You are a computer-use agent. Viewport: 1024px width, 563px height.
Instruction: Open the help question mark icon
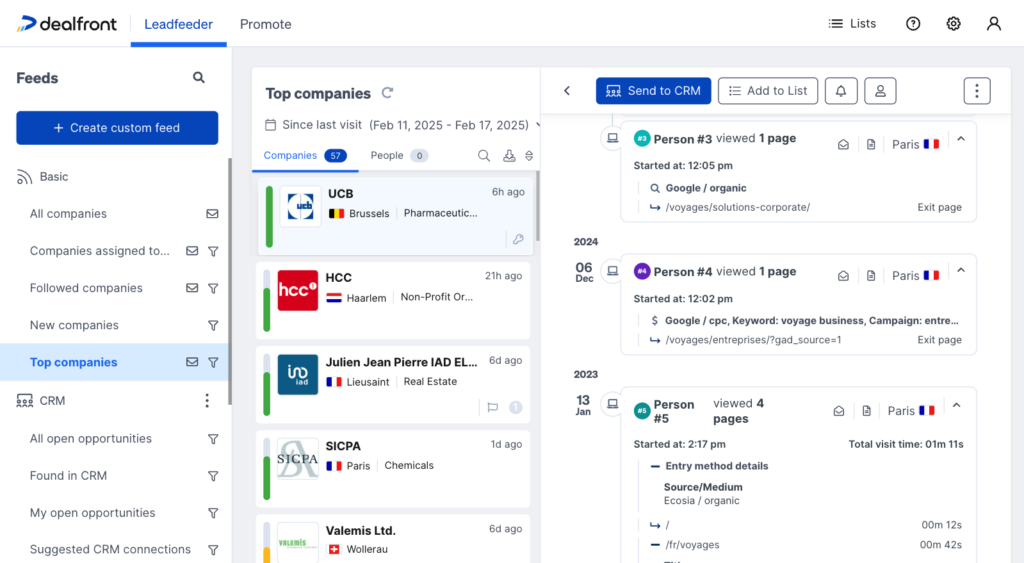(913, 24)
